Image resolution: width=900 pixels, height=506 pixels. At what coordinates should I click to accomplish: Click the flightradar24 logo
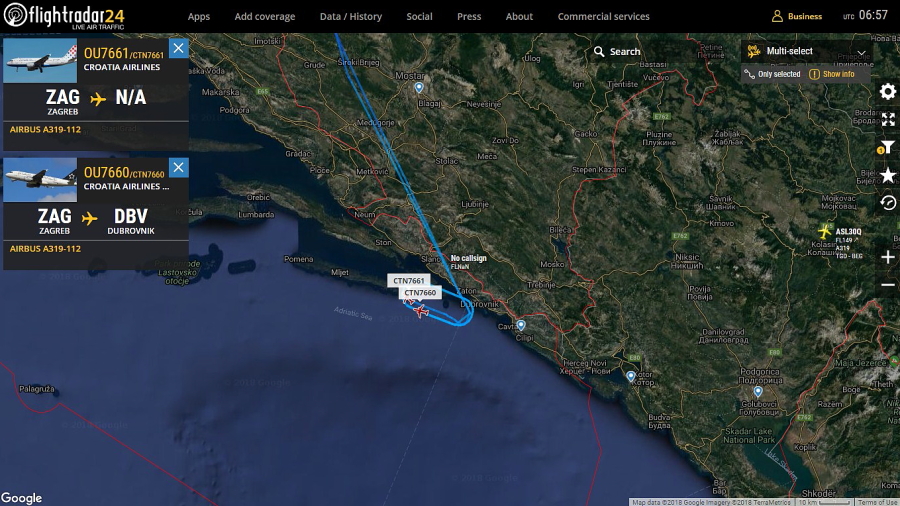click(64, 15)
